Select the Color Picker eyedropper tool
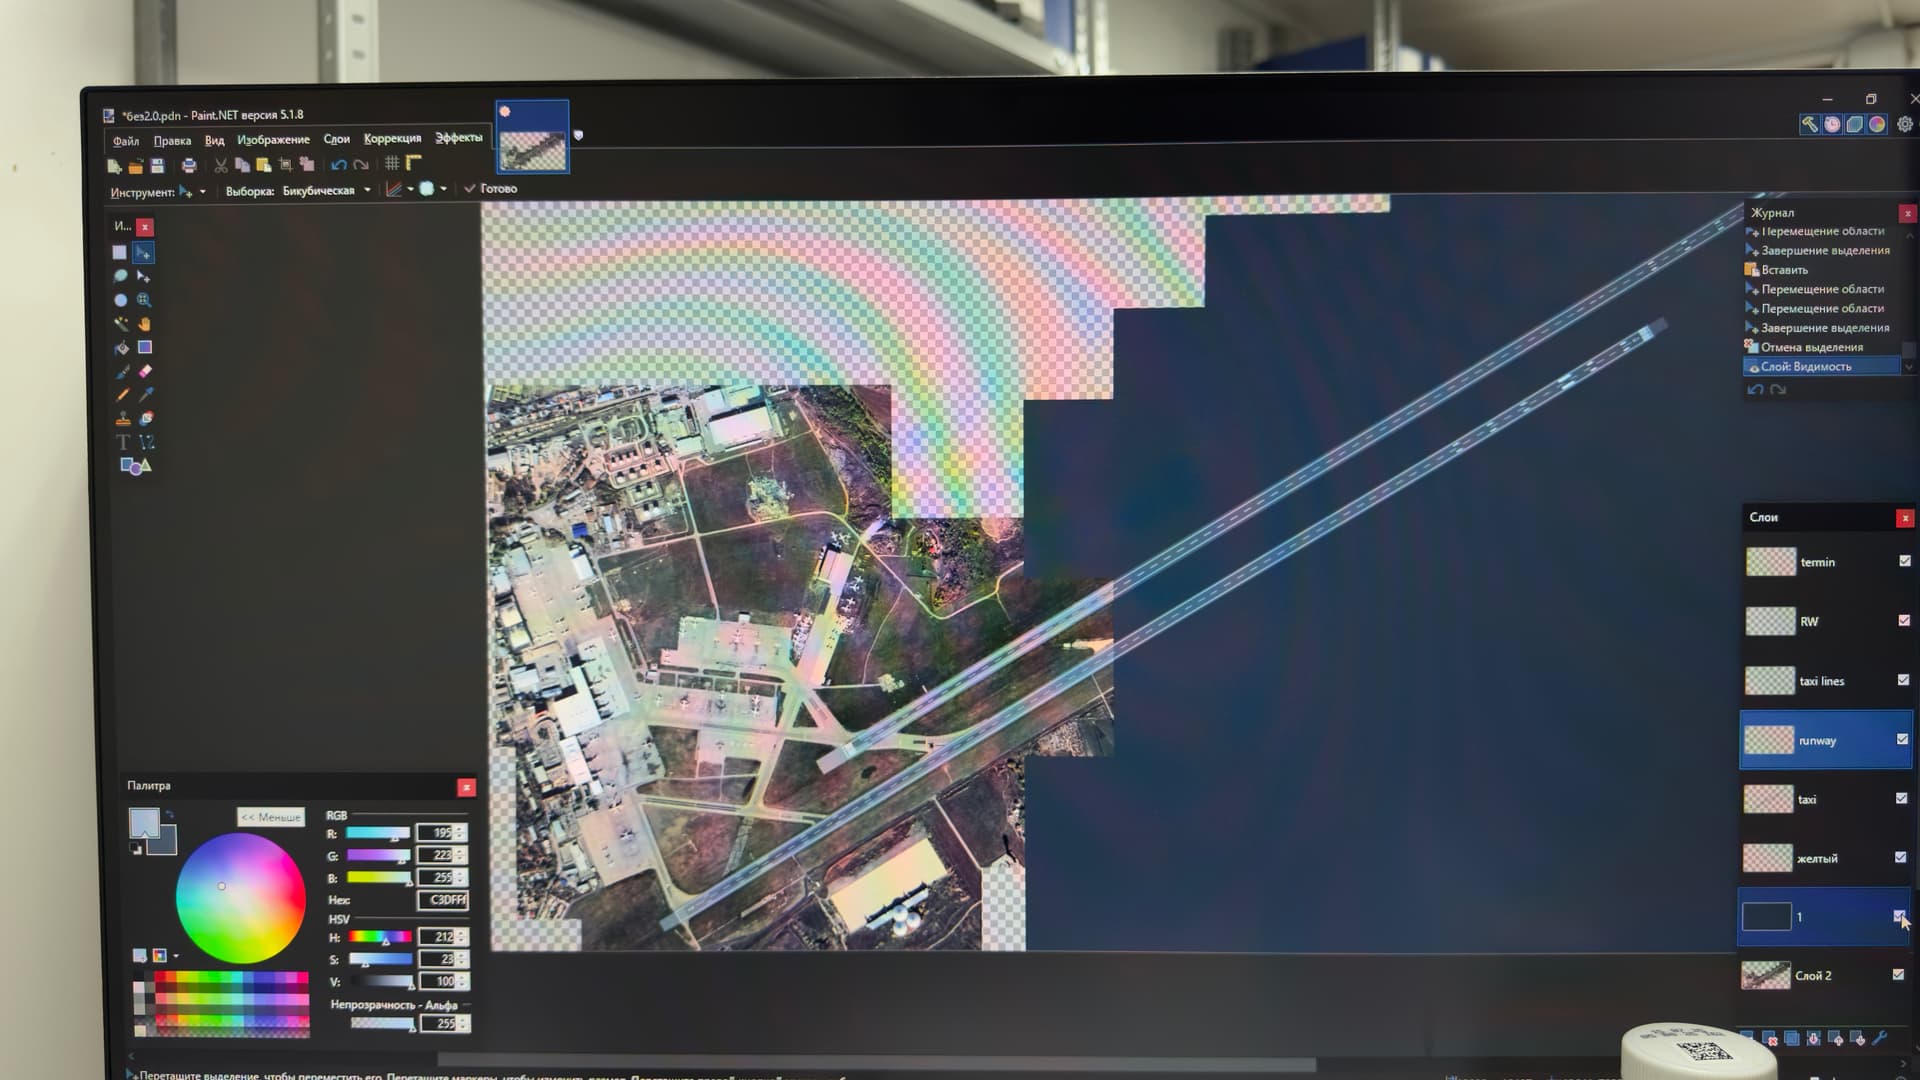The height and width of the screenshot is (1080, 1920). [x=145, y=395]
